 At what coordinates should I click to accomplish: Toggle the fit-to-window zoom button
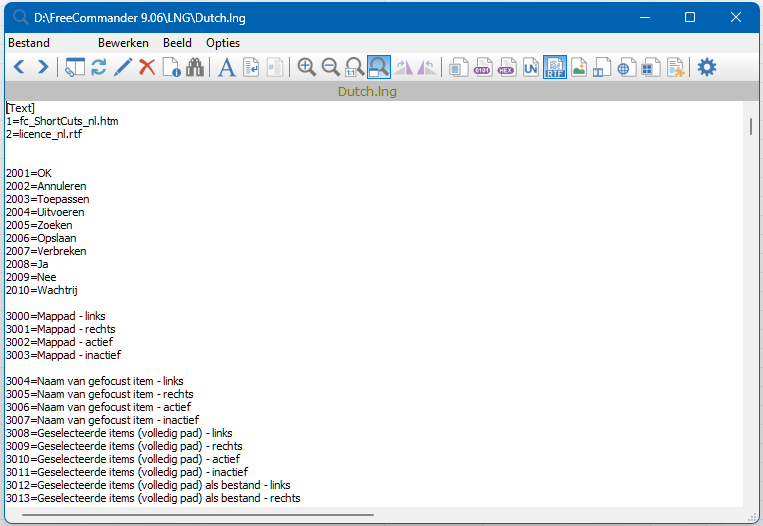pyautogui.click(x=379, y=67)
